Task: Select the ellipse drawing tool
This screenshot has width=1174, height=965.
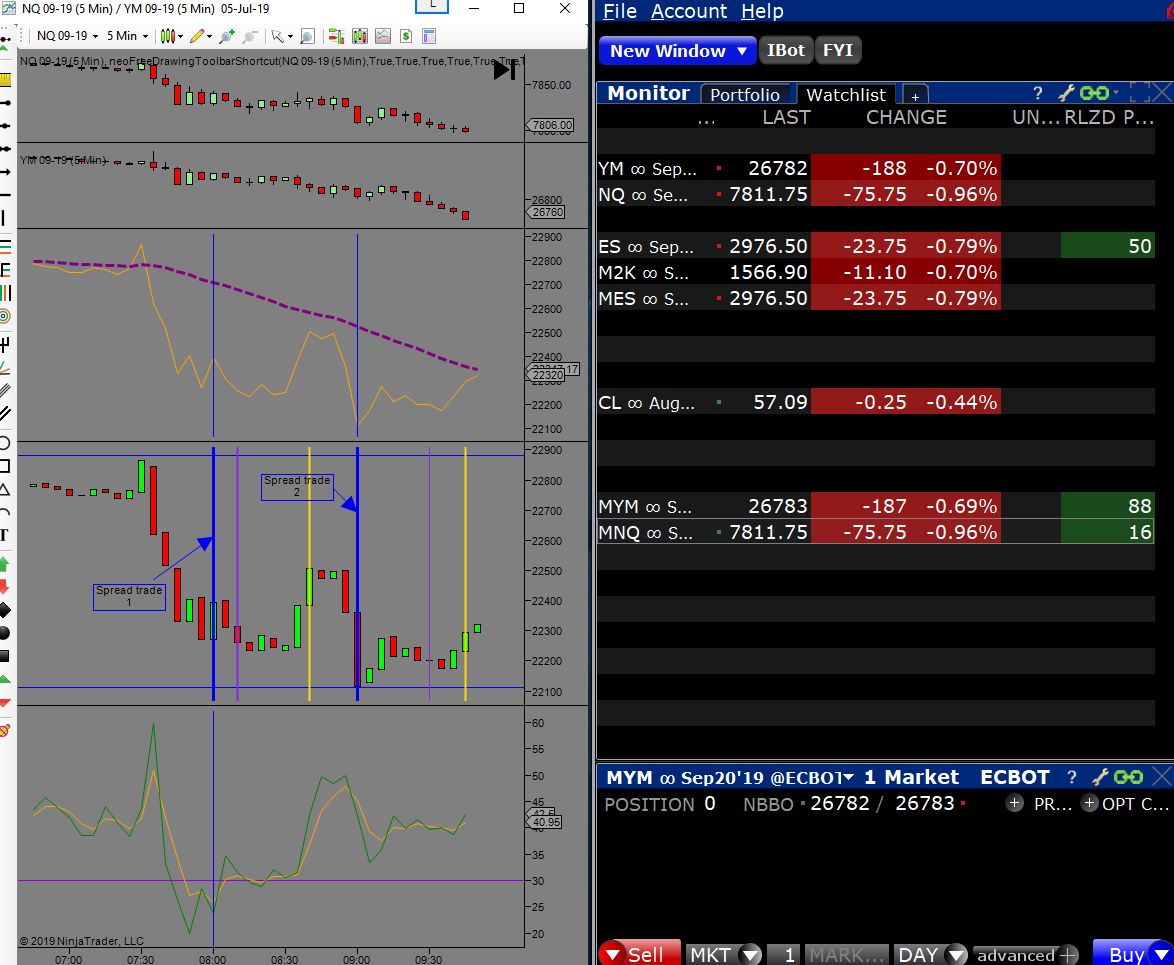Action: [5, 442]
